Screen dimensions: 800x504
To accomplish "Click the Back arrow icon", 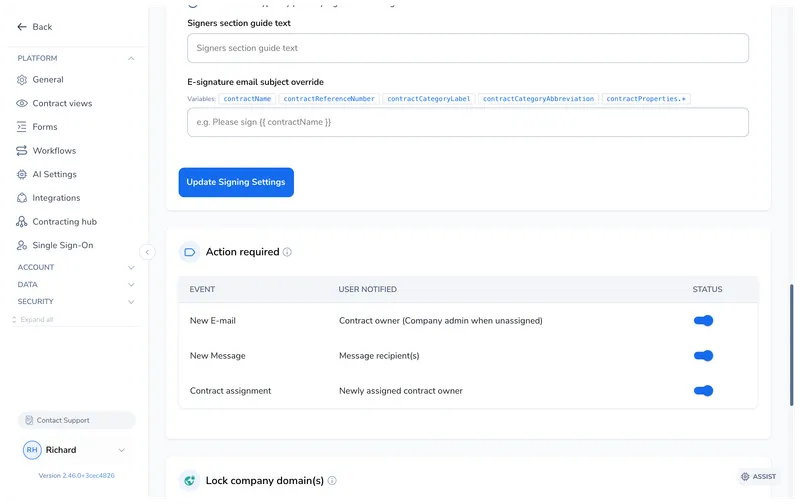I will [x=21, y=27].
